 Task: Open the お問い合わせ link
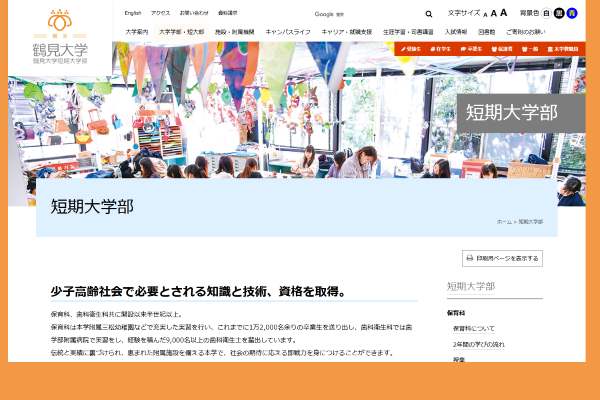tap(194, 13)
